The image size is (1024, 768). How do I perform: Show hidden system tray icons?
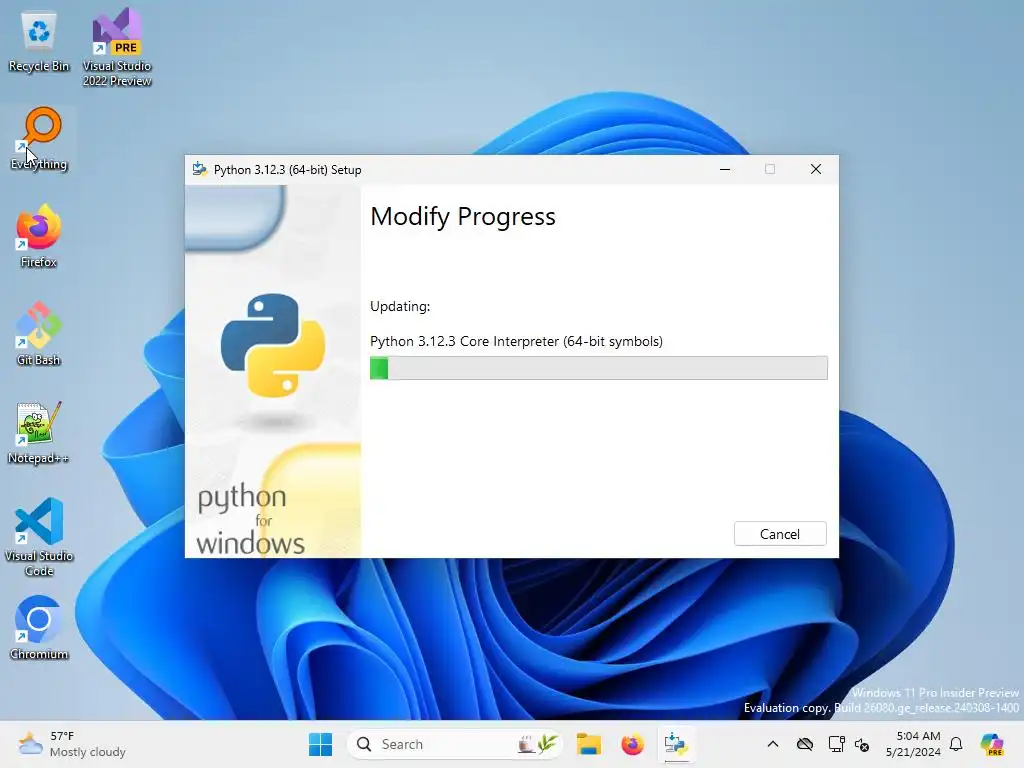773,744
